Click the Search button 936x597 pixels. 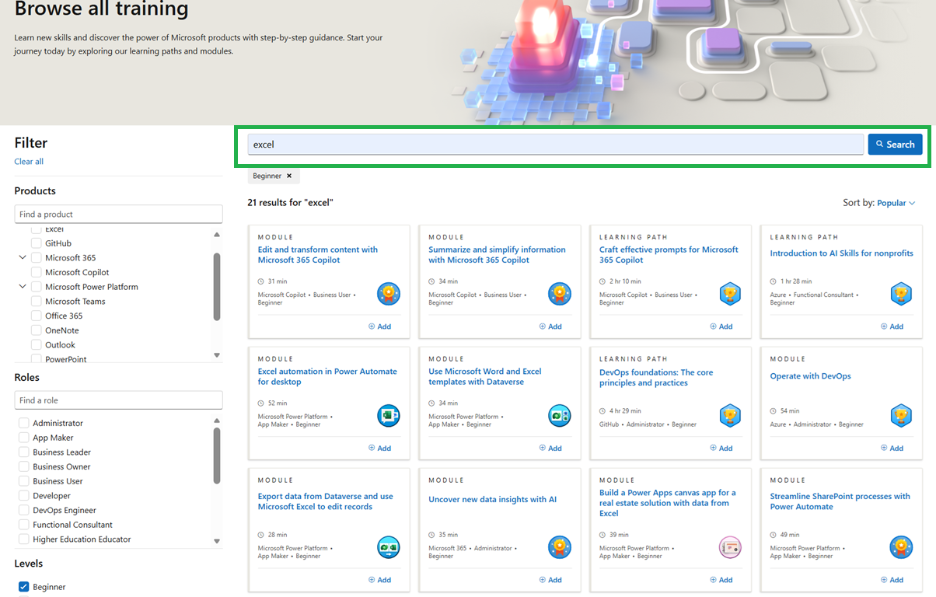(x=895, y=144)
